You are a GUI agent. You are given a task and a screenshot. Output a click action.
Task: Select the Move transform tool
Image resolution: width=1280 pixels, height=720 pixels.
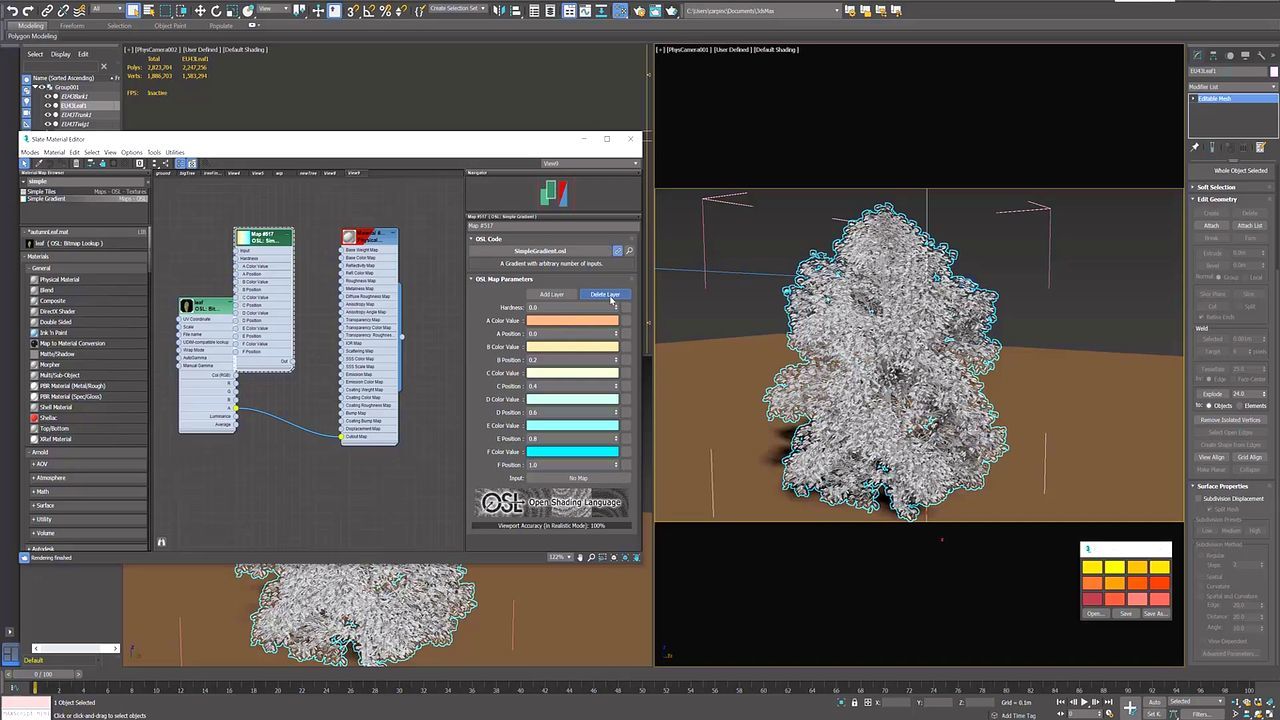pyautogui.click(x=200, y=11)
